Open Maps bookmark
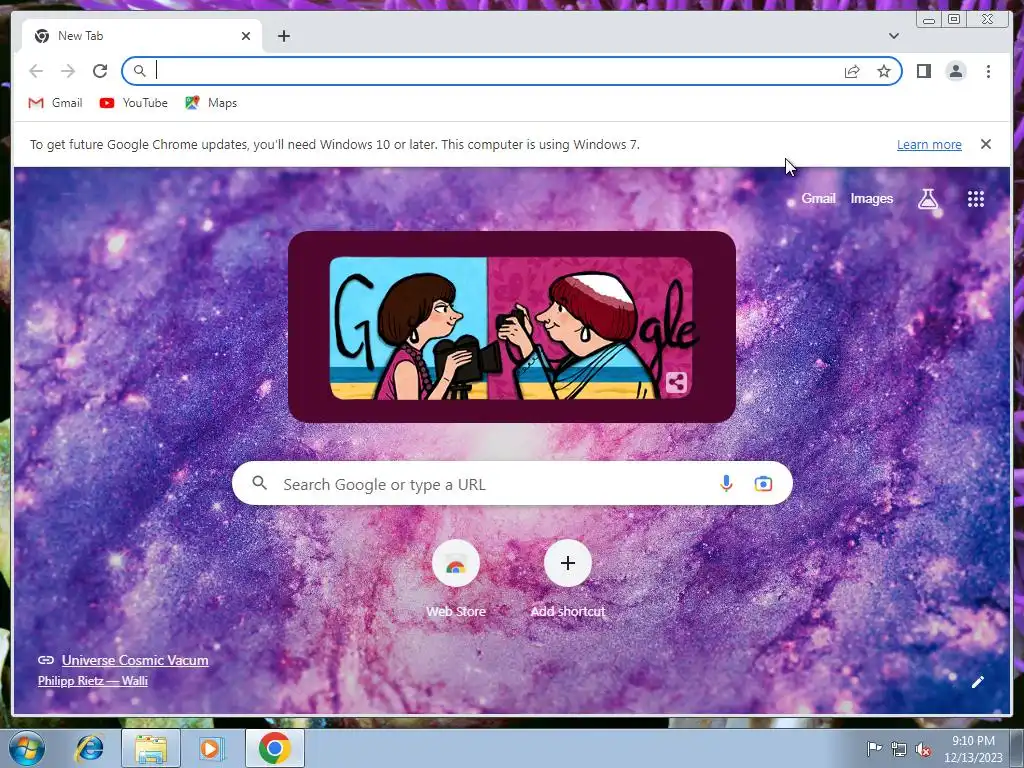 click(x=211, y=103)
